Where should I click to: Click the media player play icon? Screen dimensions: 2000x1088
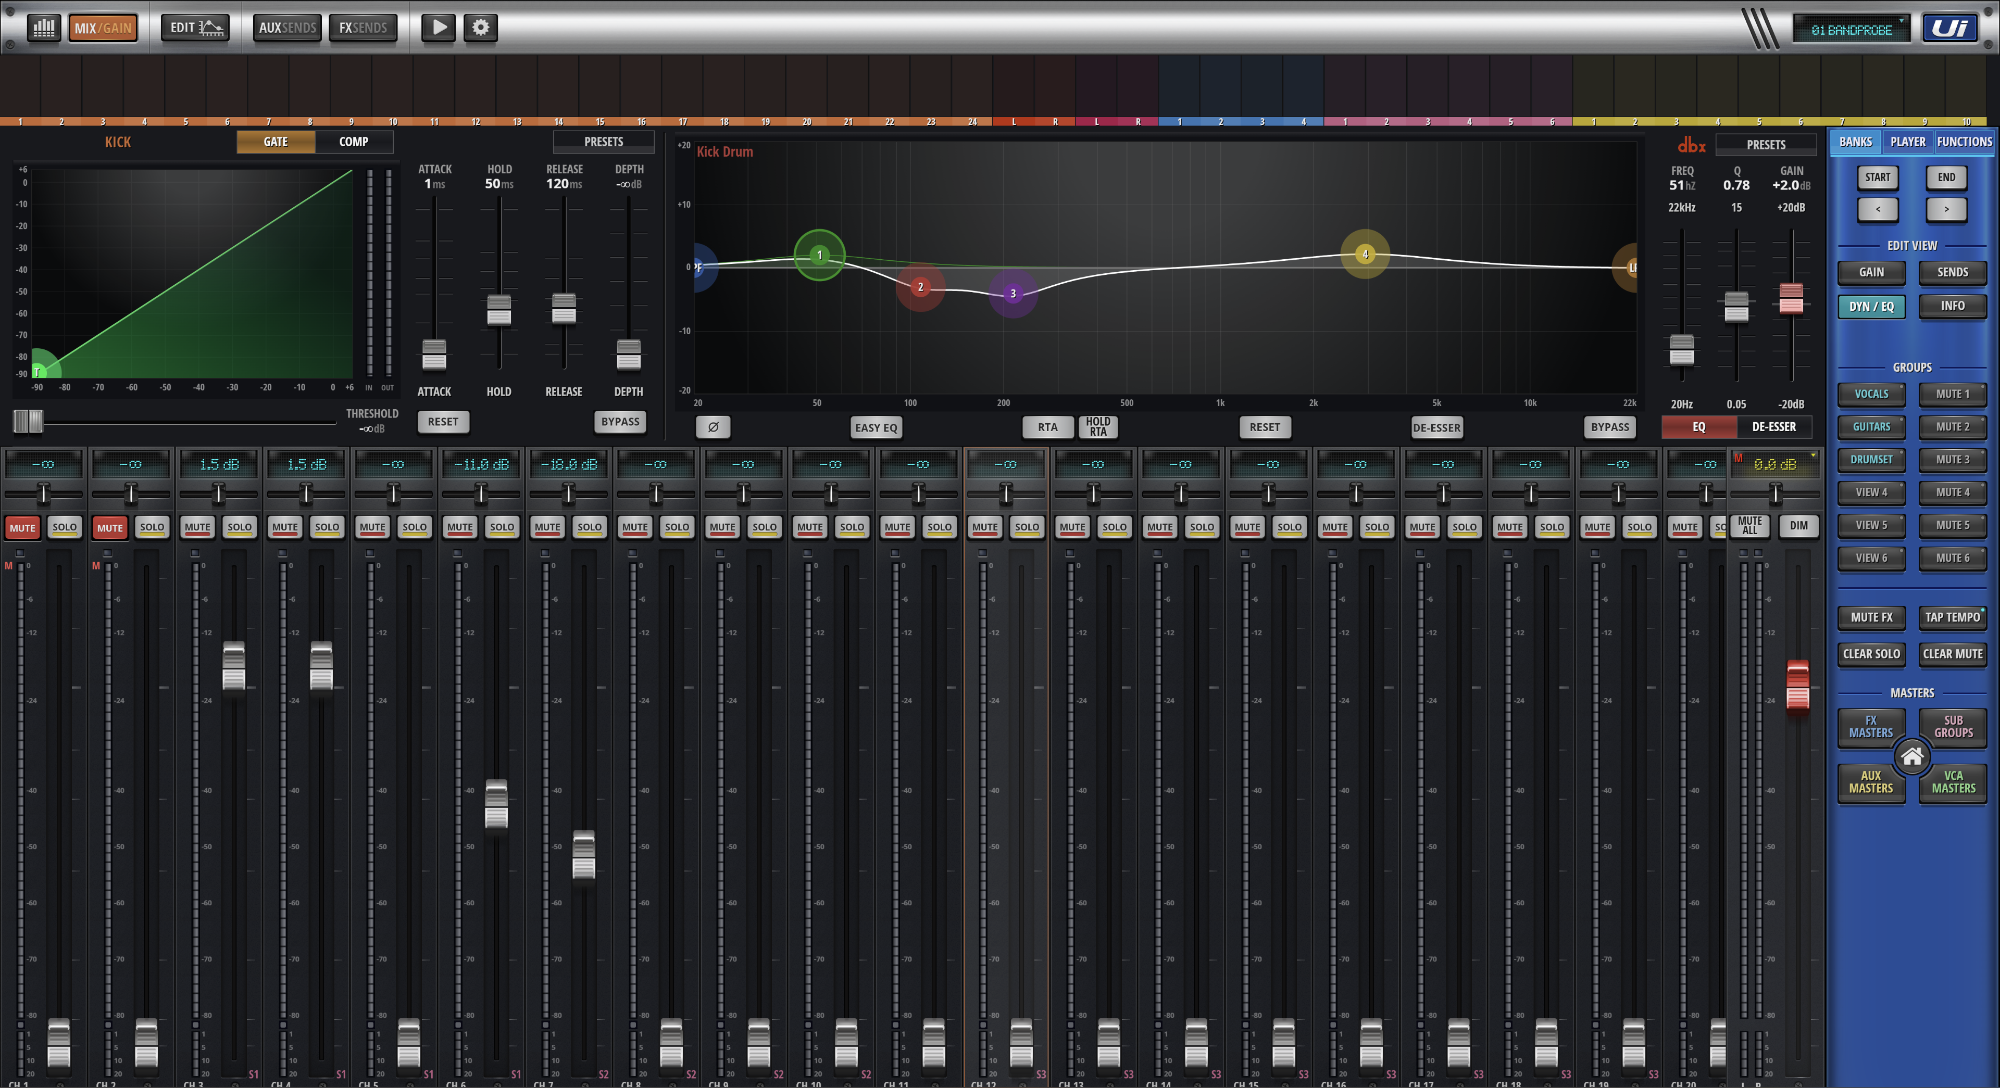(438, 27)
